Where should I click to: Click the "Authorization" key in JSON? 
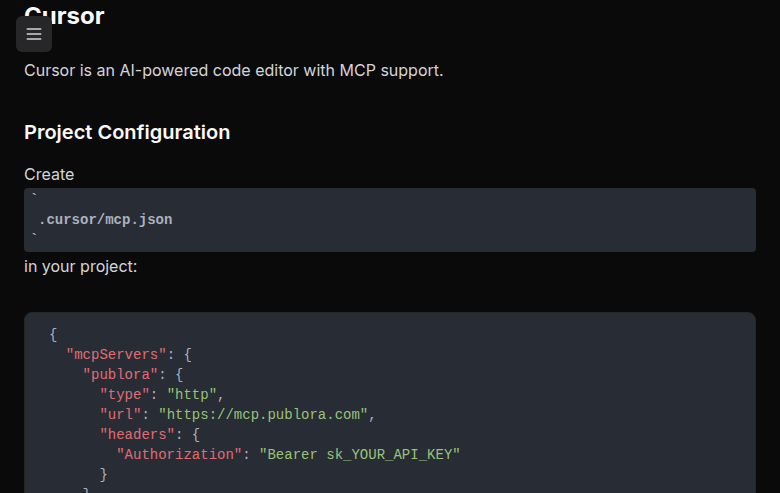[179, 454]
